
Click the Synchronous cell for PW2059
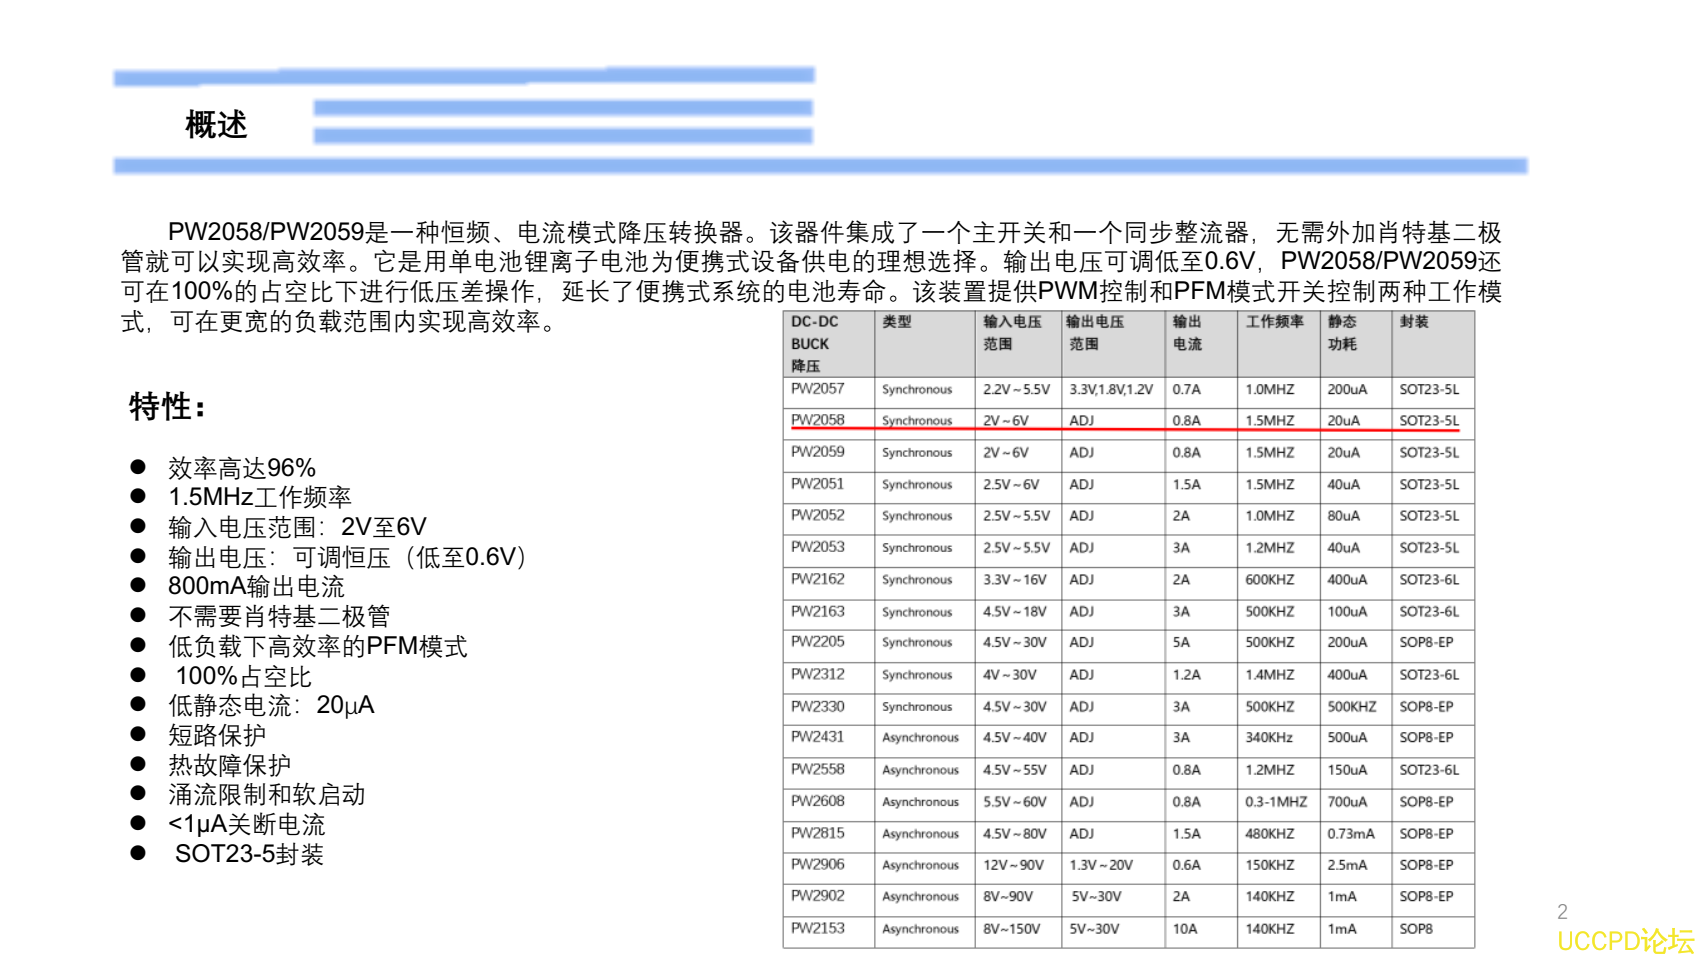pyautogui.click(x=917, y=453)
